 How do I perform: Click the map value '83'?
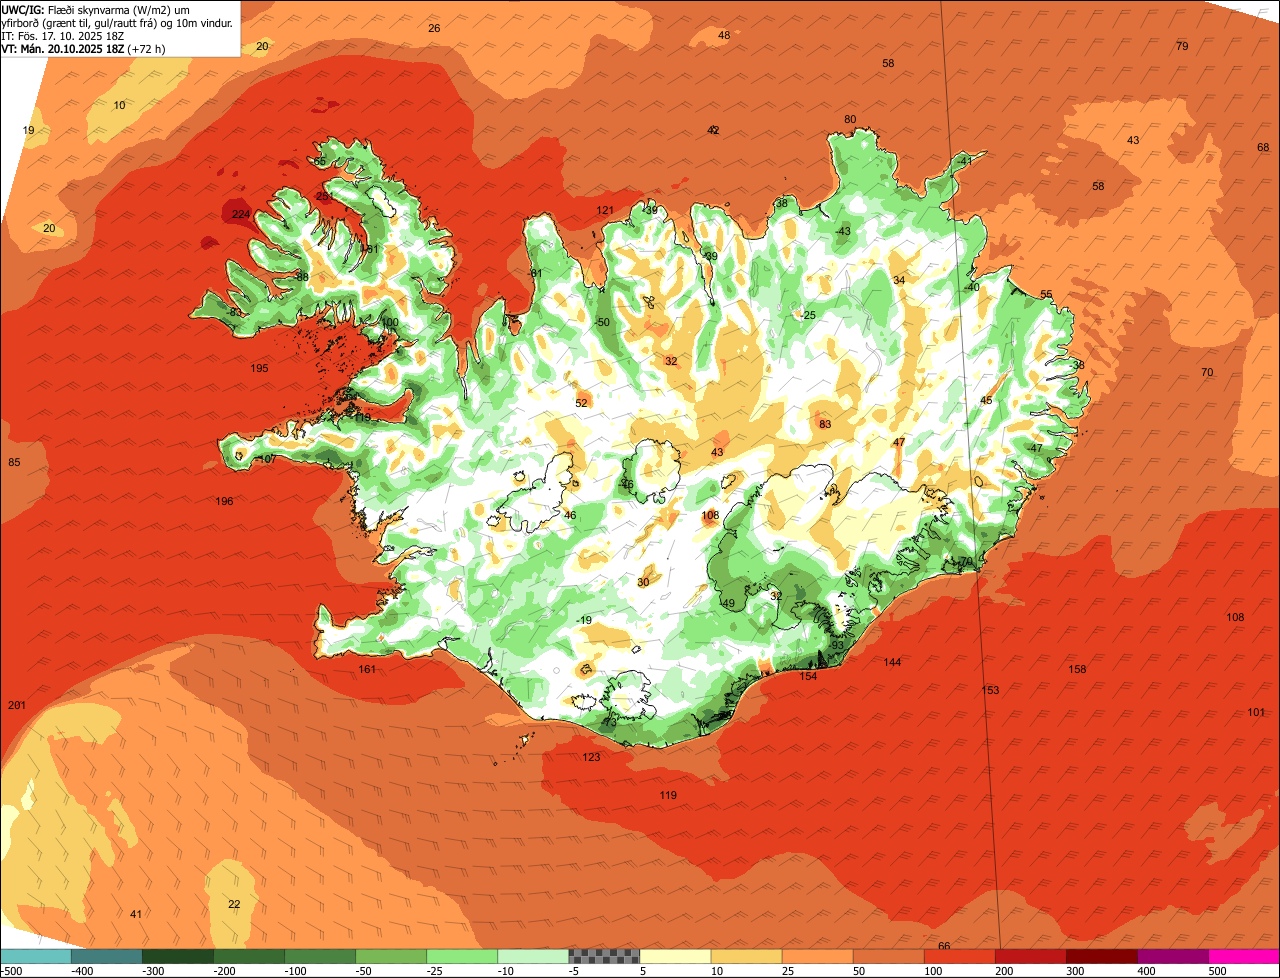coord(825,424)
